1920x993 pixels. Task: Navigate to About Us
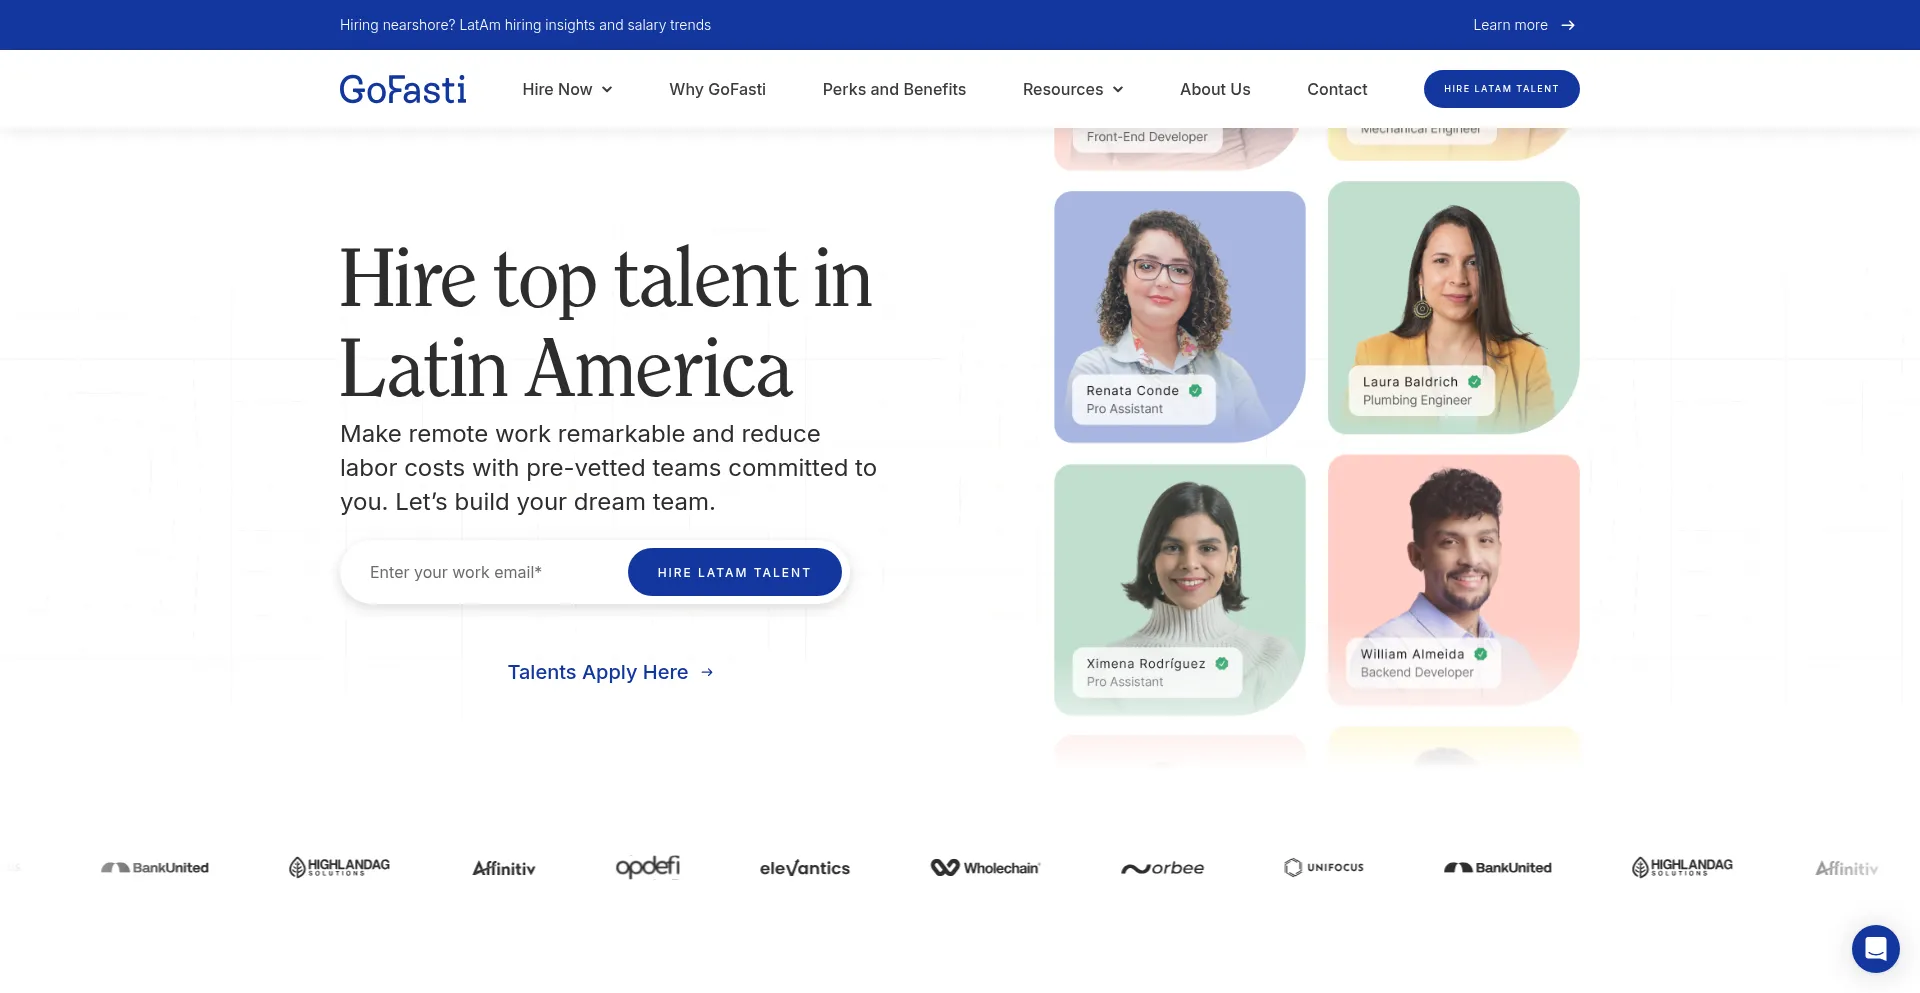pos(1215,89)
